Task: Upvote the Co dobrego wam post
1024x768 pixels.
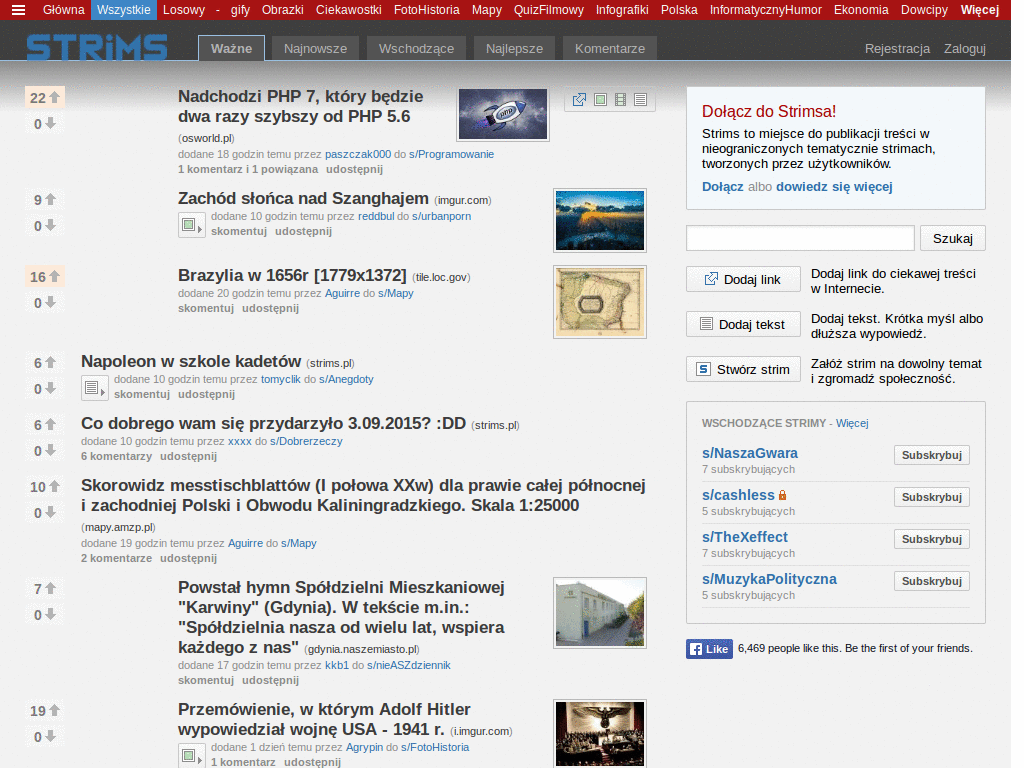Action: pyautogui.click(x=50, y=424)
